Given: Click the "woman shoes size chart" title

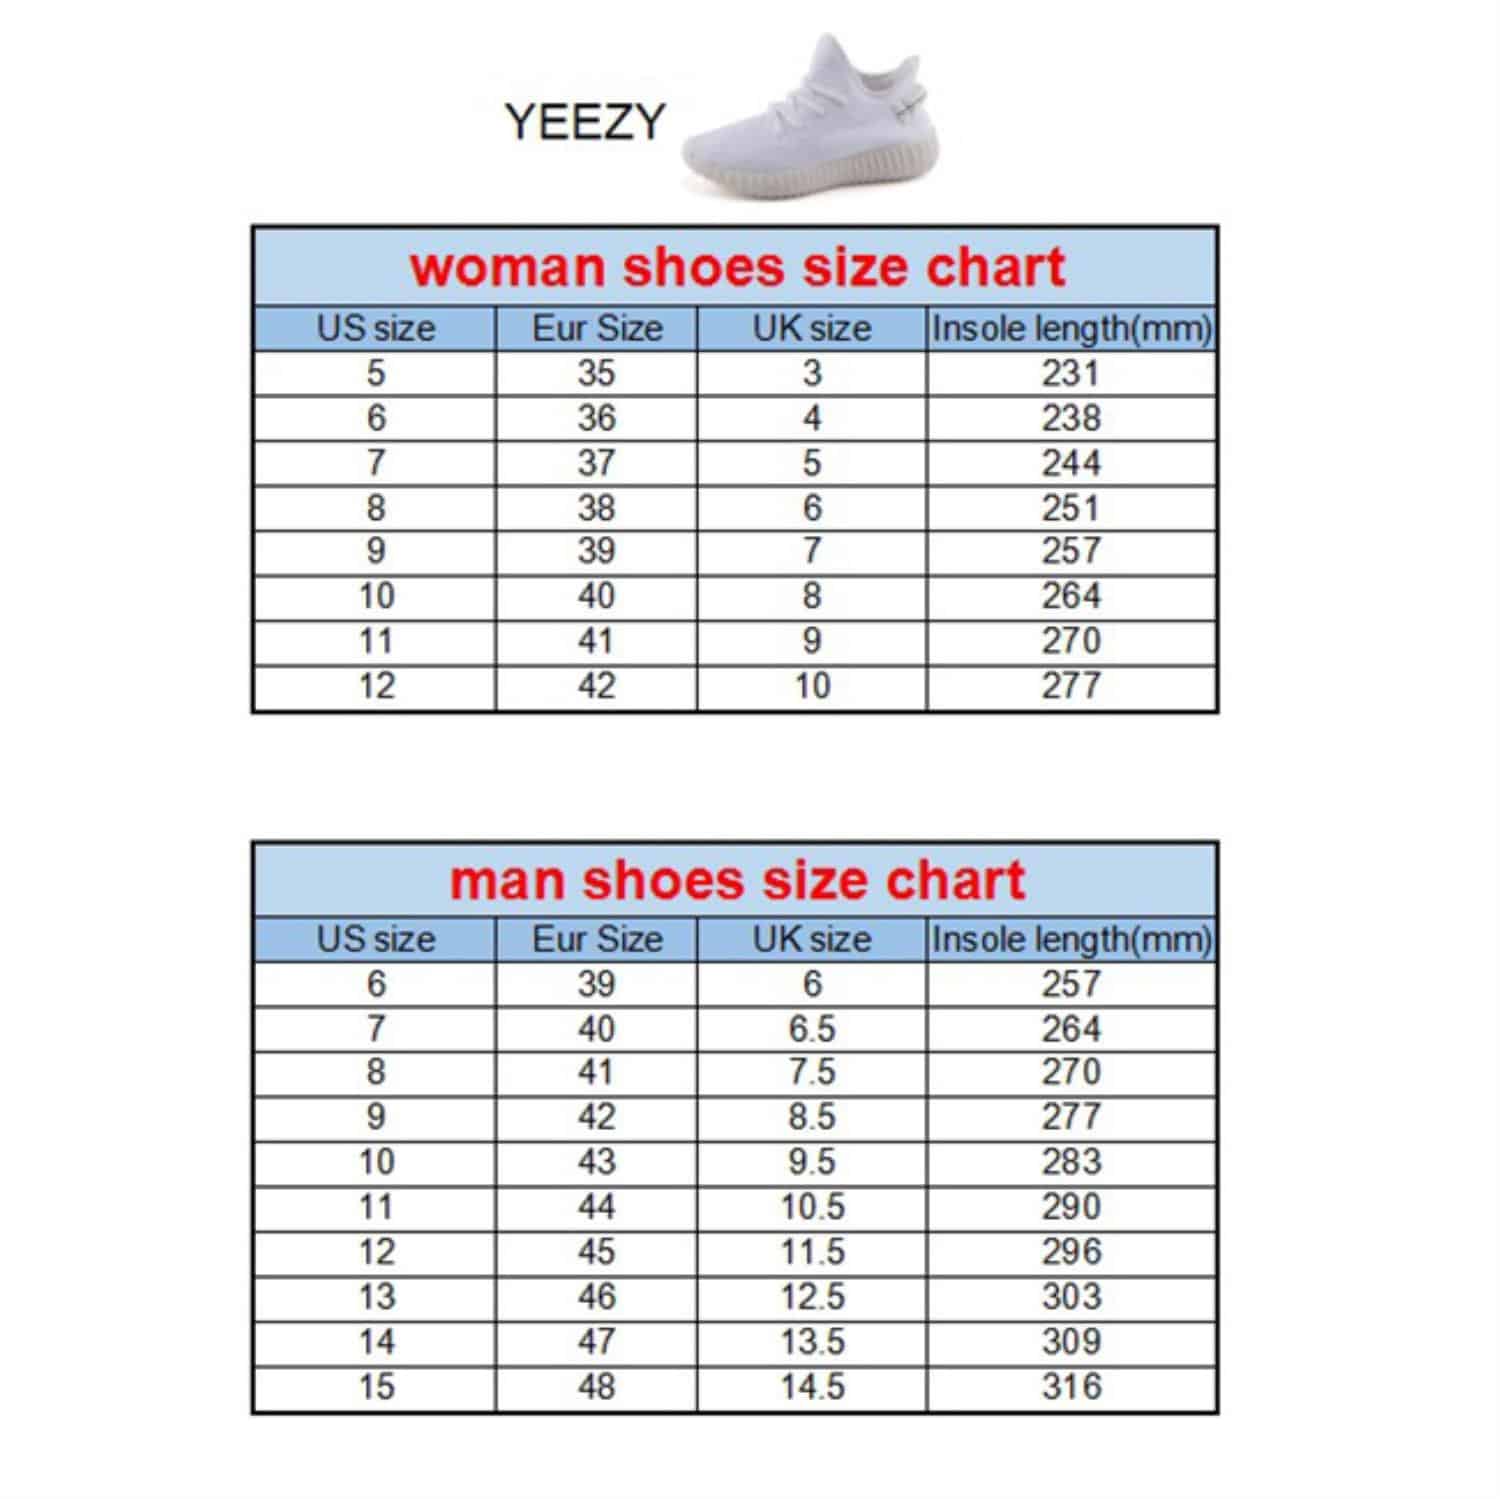Looking at the screenshot, I should tap(737, 267).
